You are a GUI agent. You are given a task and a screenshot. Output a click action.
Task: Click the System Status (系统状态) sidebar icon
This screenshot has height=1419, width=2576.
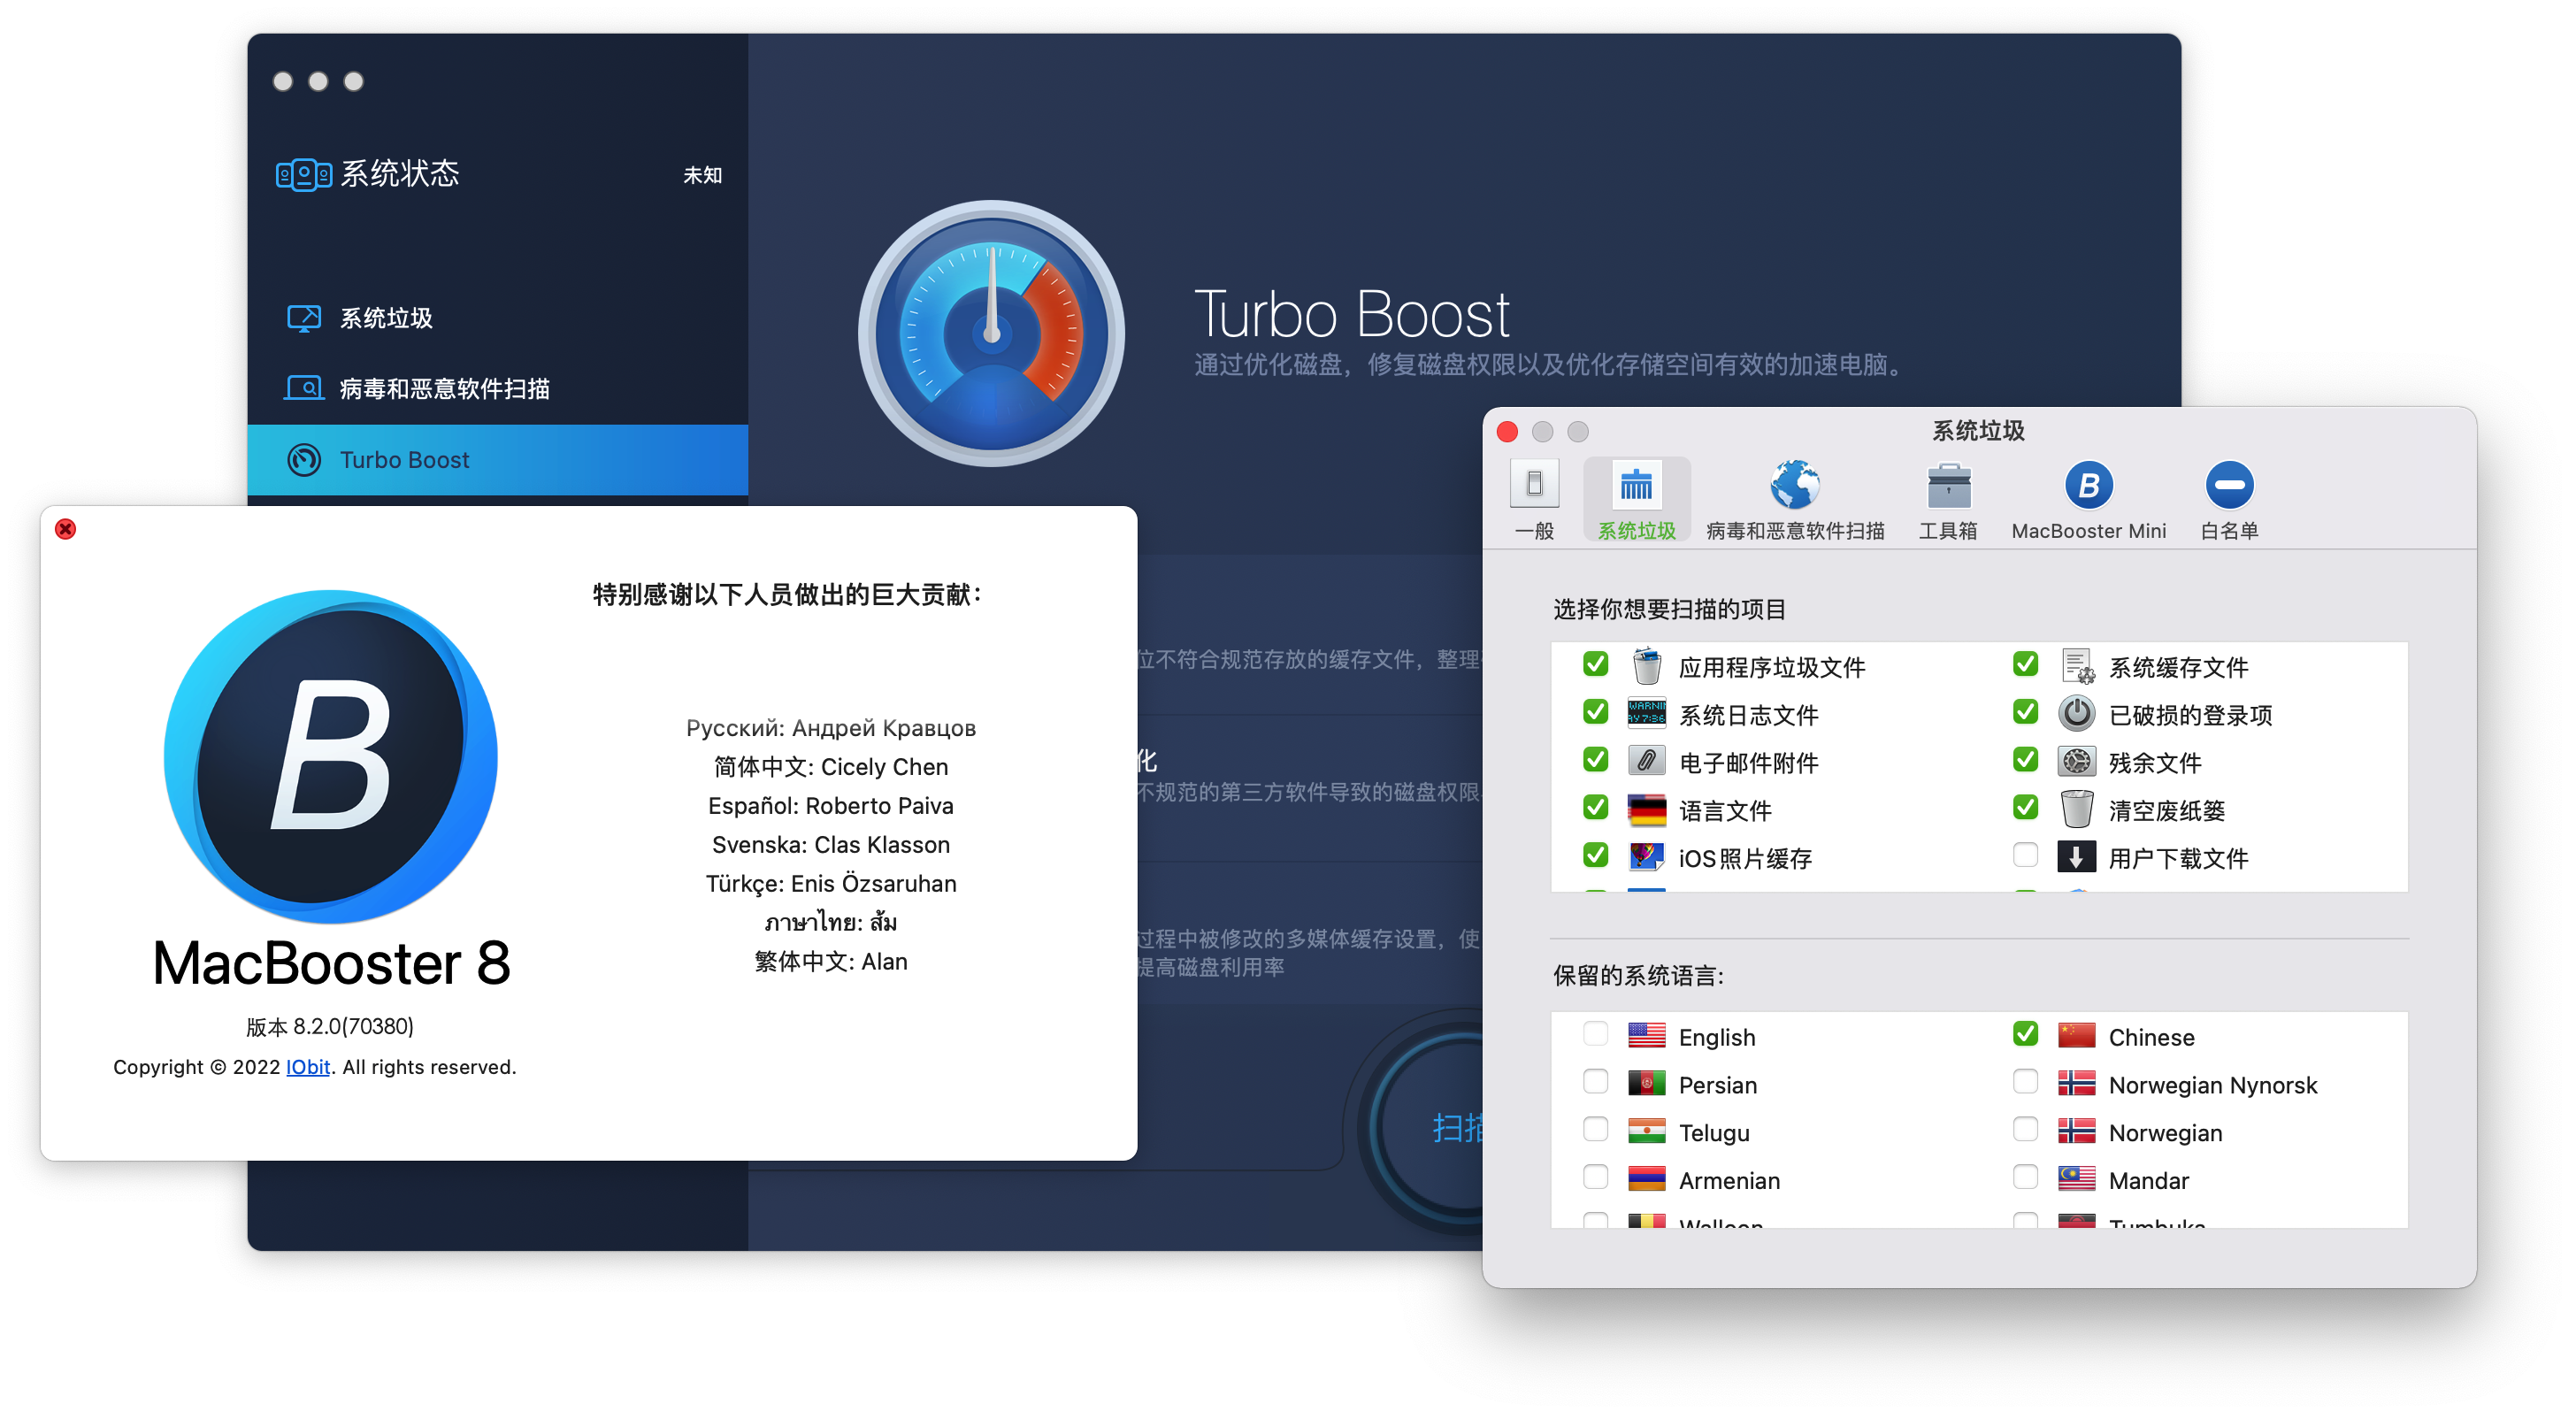tap(303, 175)
